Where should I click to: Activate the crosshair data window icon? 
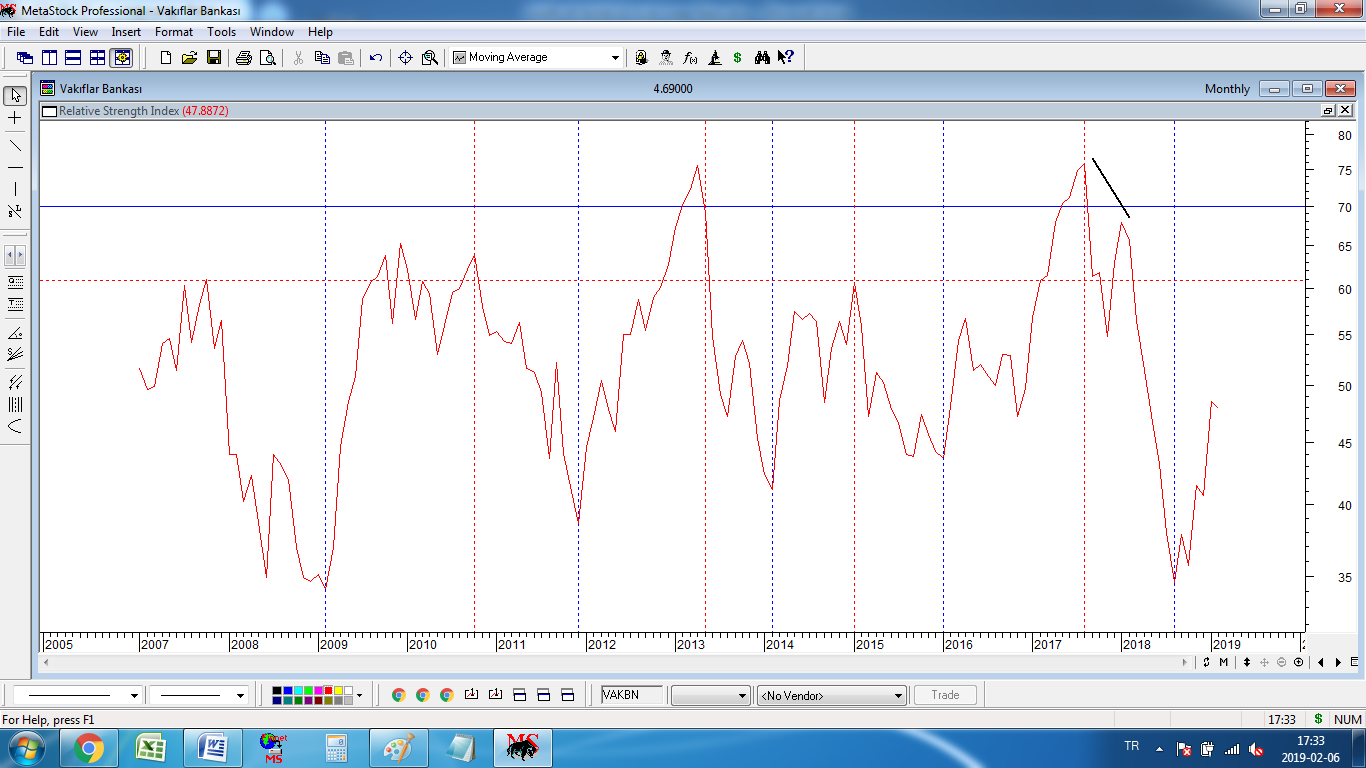(x=405, y=58)
